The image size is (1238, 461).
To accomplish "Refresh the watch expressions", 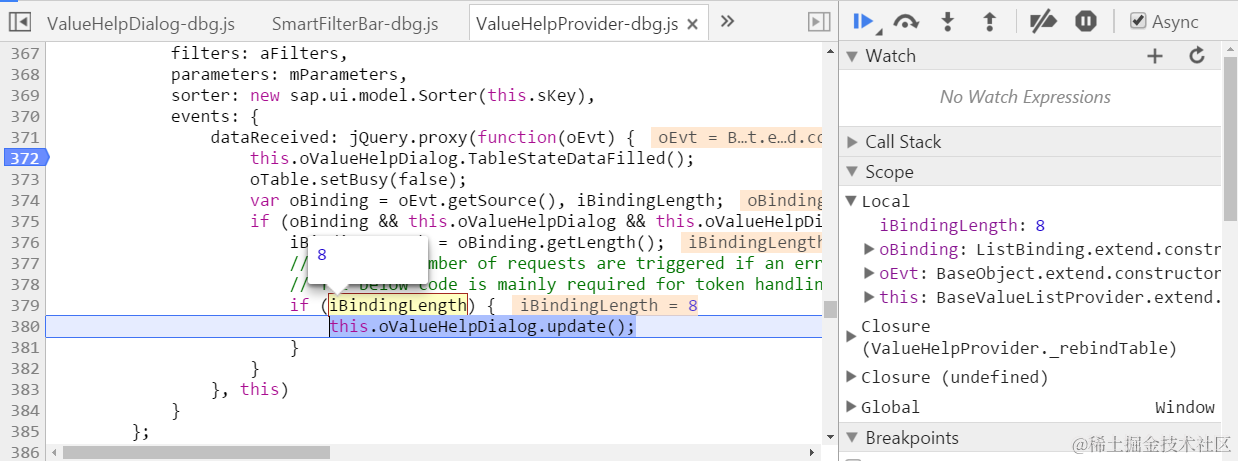I will (1197, 56).
